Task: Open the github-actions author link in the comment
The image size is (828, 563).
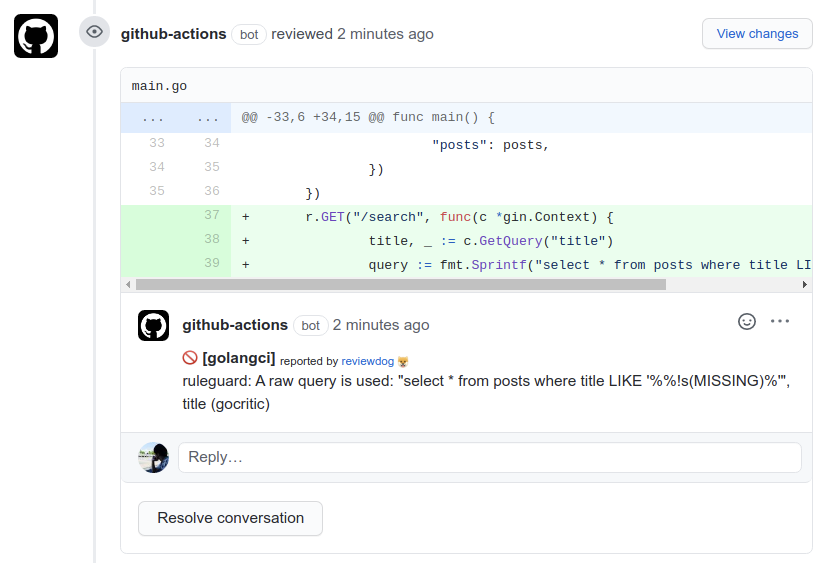Action: click(x=235, y=325)
